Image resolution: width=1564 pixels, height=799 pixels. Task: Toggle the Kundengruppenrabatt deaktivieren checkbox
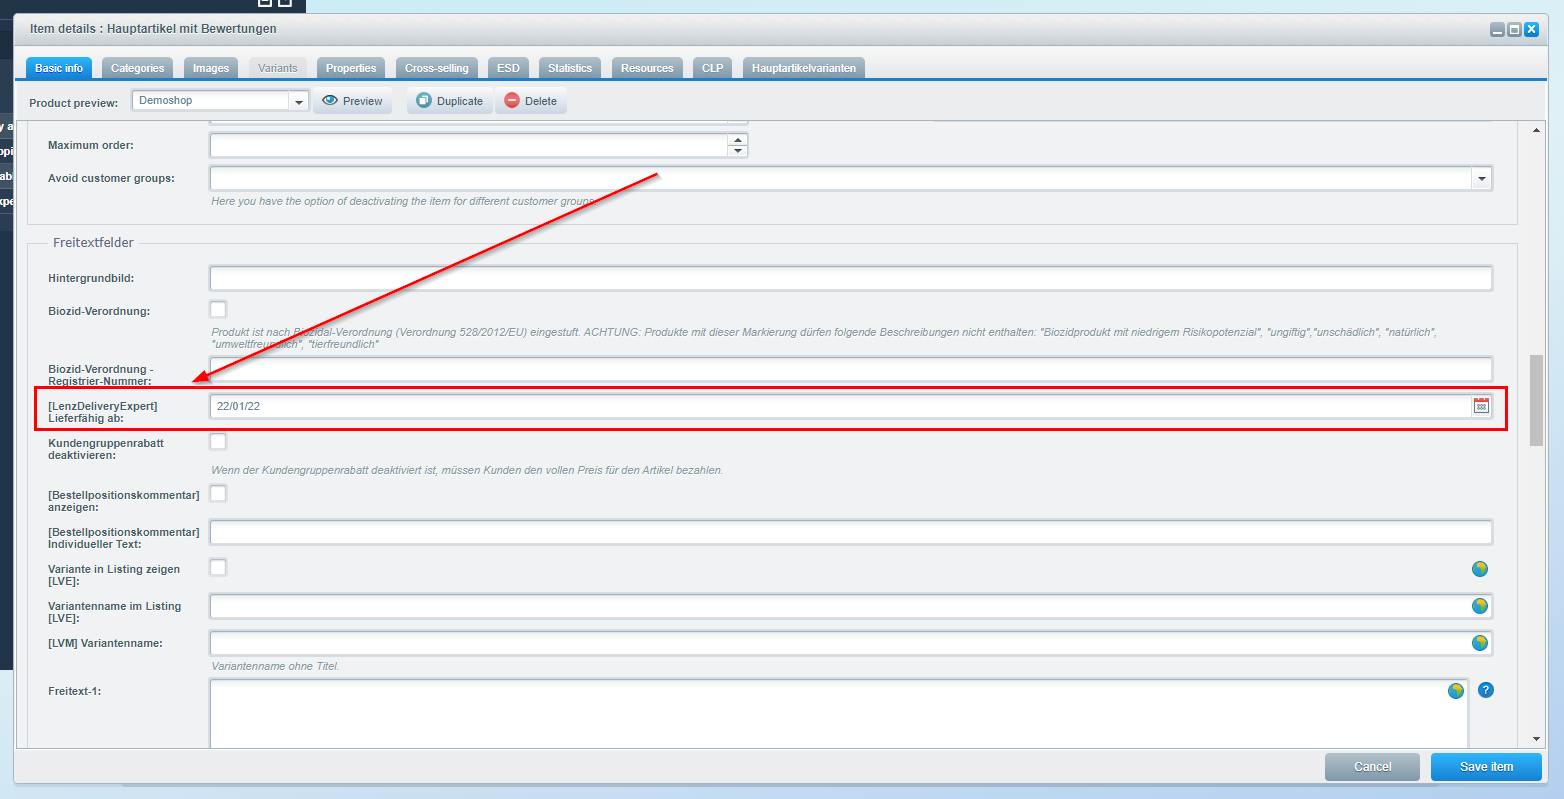pos(218,441)
